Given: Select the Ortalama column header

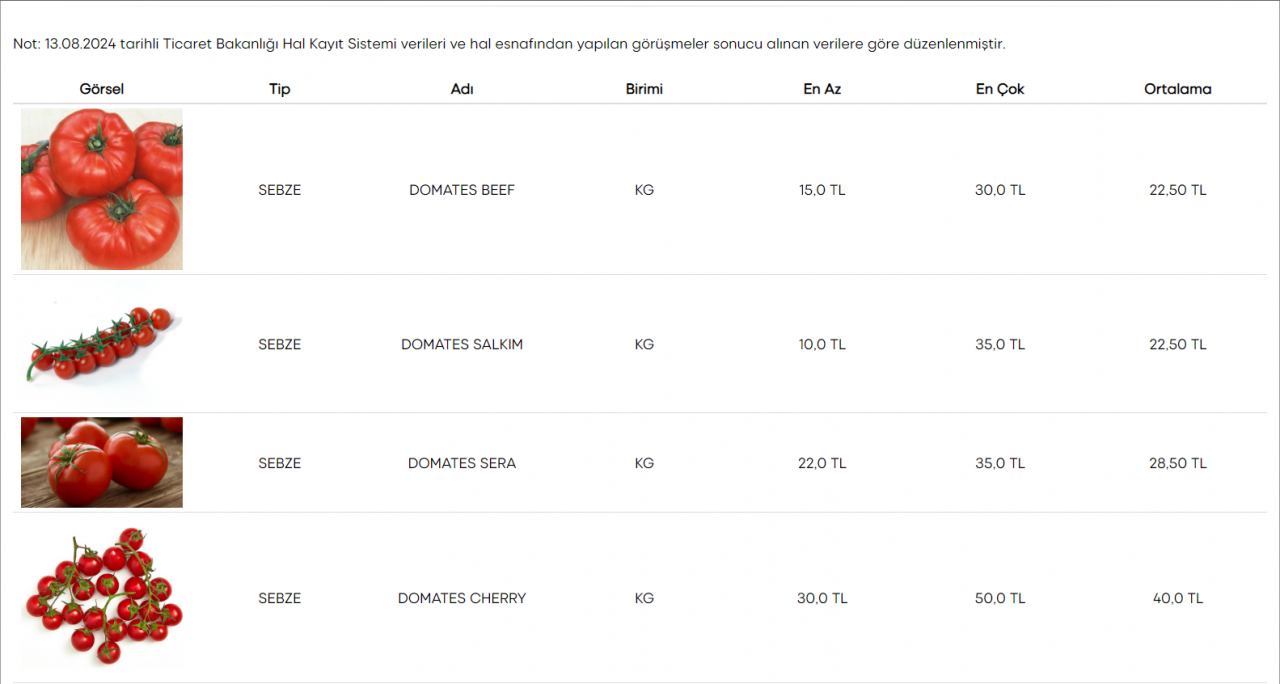Looking at the screenshot, I should click(1178, 89).
